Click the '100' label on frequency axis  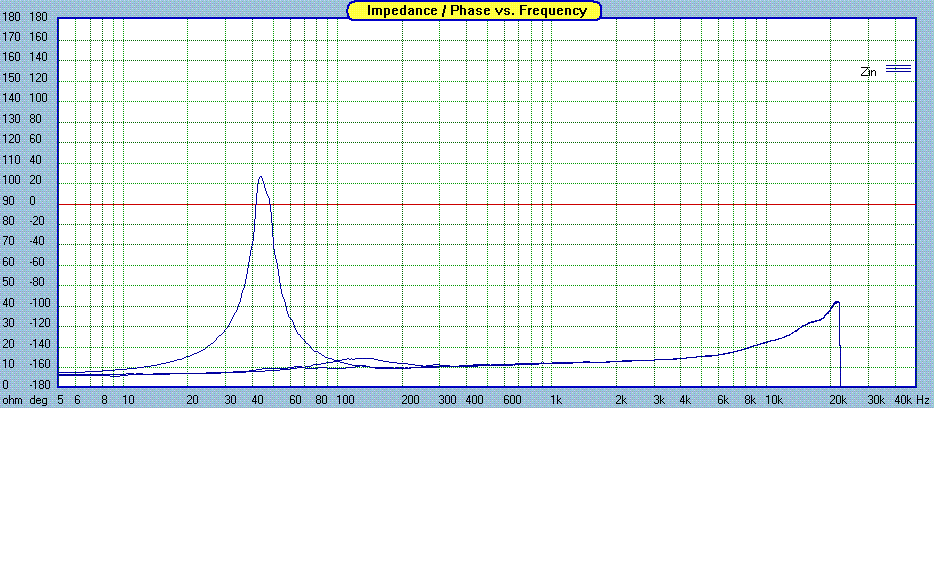(345, 400)
